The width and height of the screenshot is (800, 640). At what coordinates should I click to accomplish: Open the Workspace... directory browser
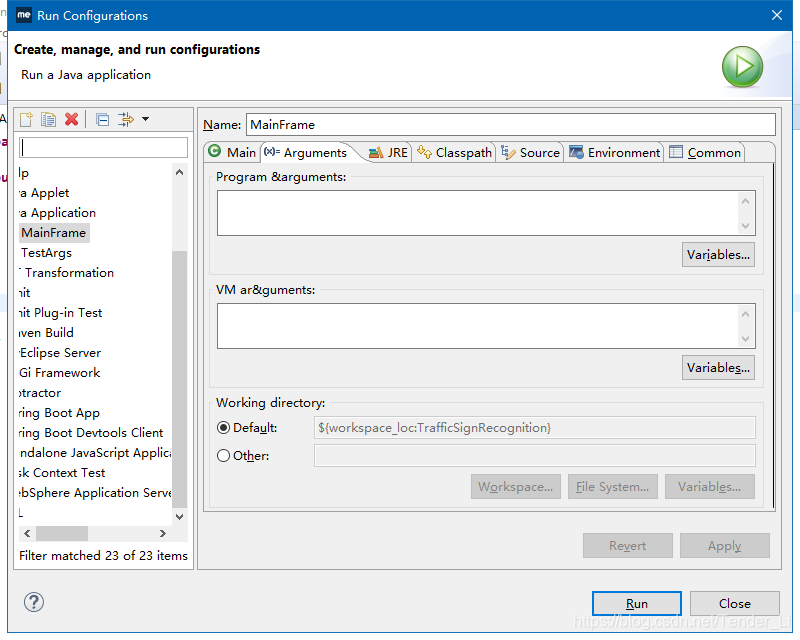pos(516,486)
